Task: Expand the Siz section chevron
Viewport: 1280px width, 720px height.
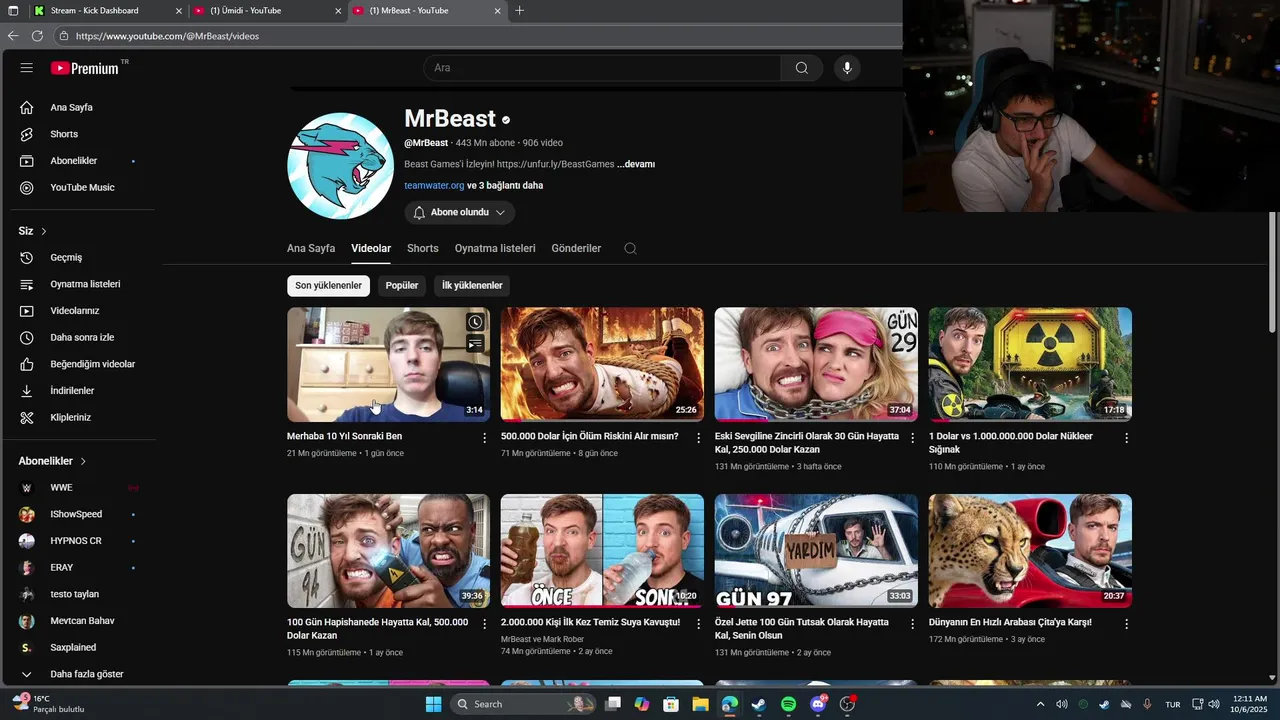Action: (44, 231)
